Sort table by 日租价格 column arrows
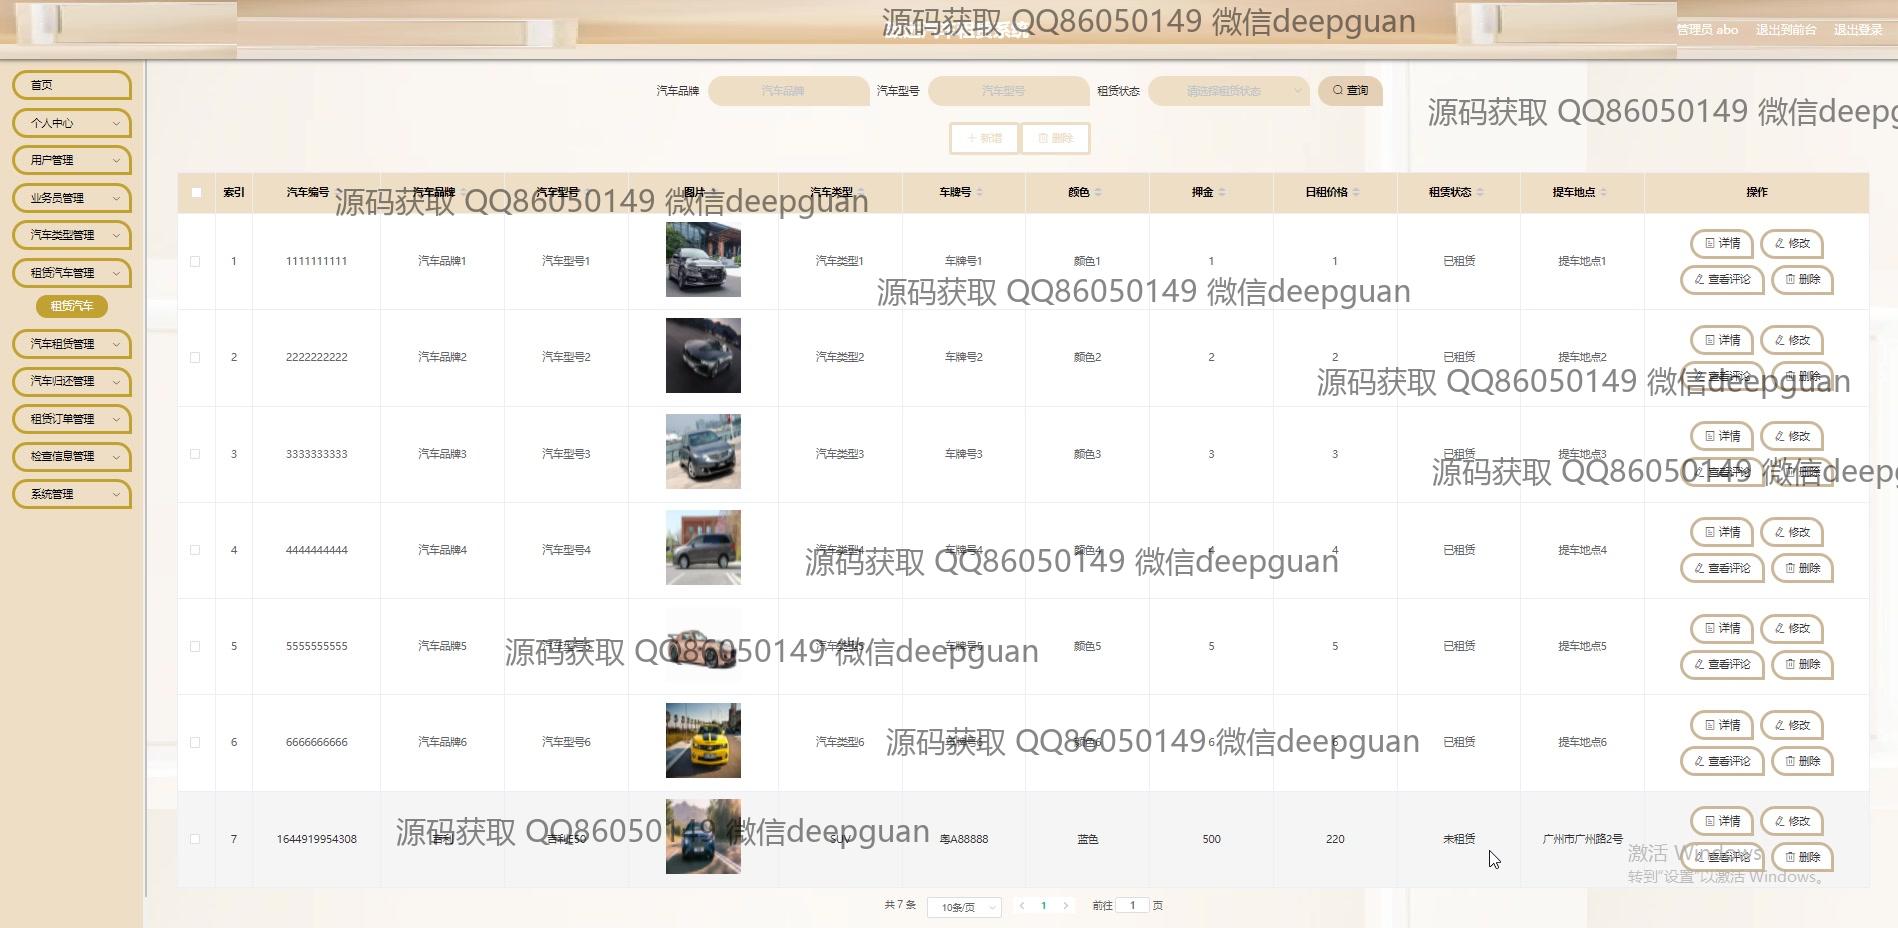1898x928 pixels. click(x=1356, y=192)
